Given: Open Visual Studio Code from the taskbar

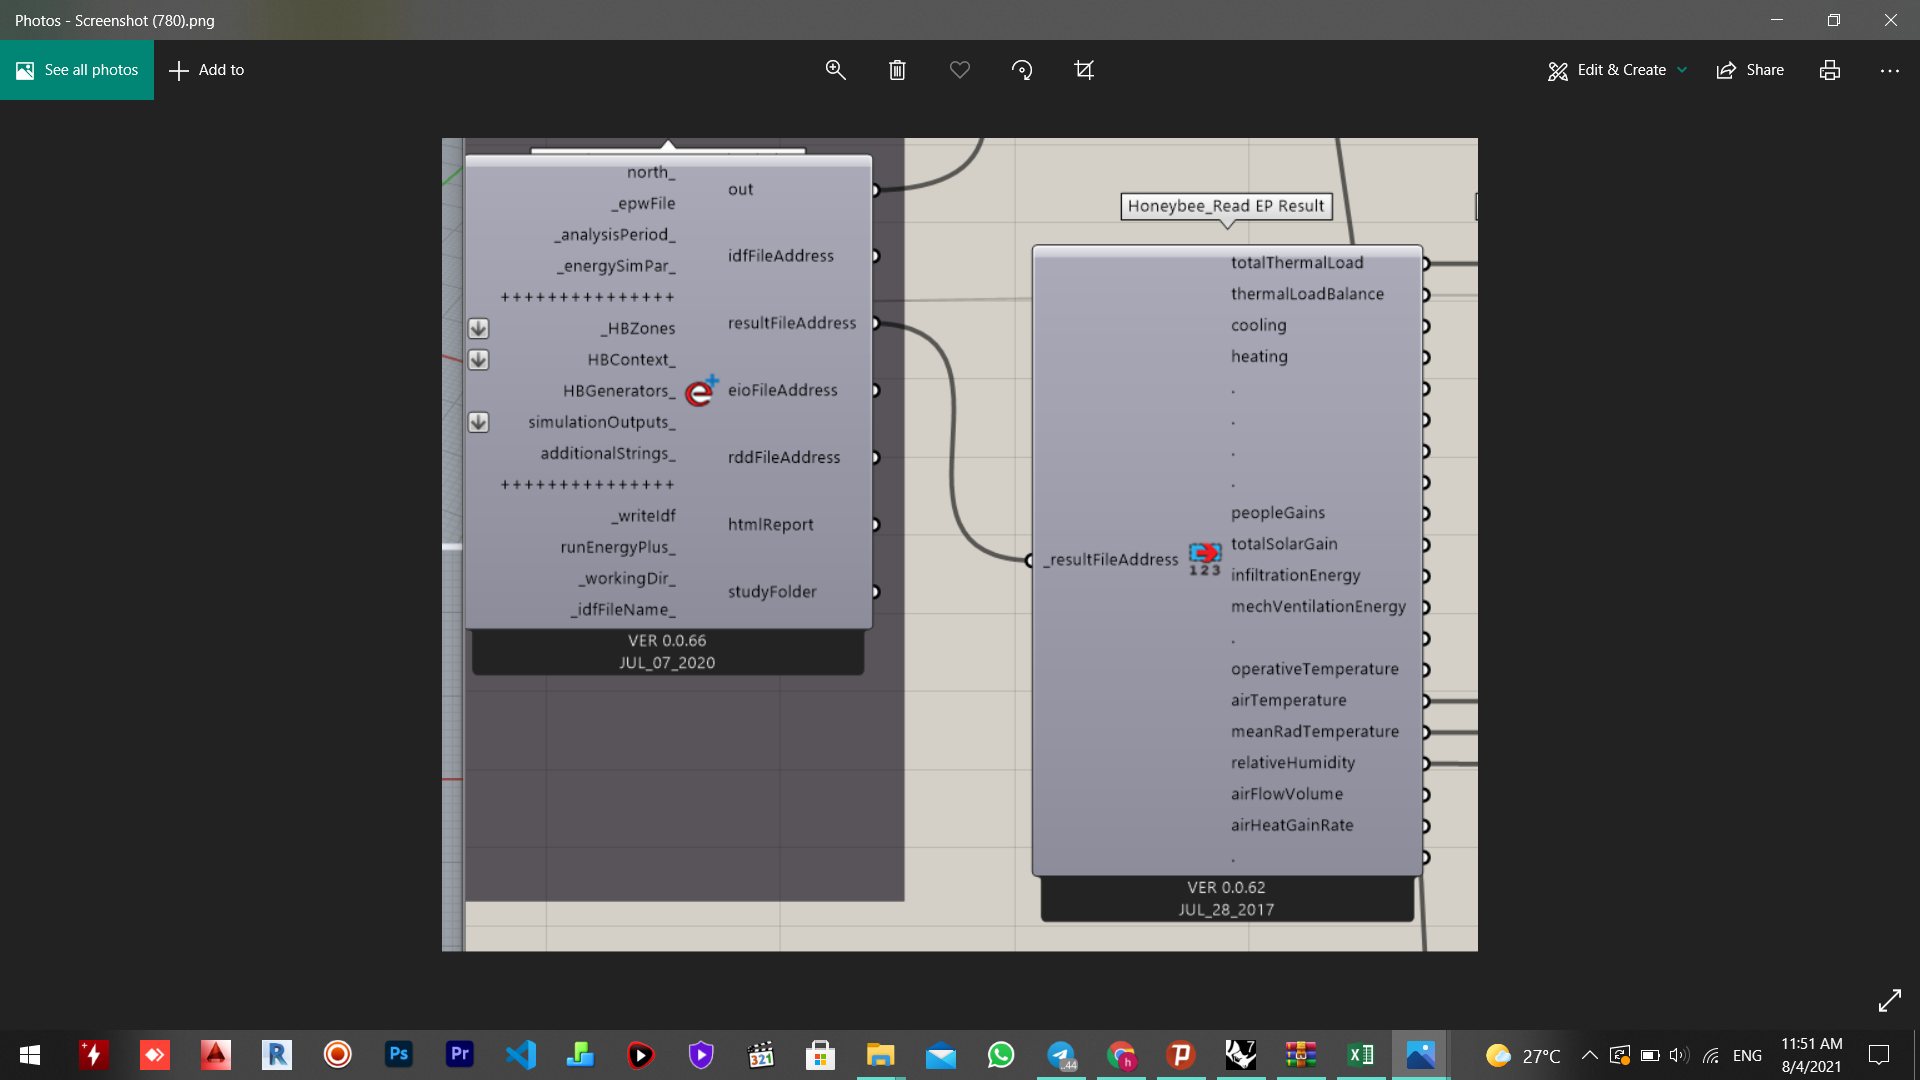Looking at the screenshot, I should tap(520, 1054).
